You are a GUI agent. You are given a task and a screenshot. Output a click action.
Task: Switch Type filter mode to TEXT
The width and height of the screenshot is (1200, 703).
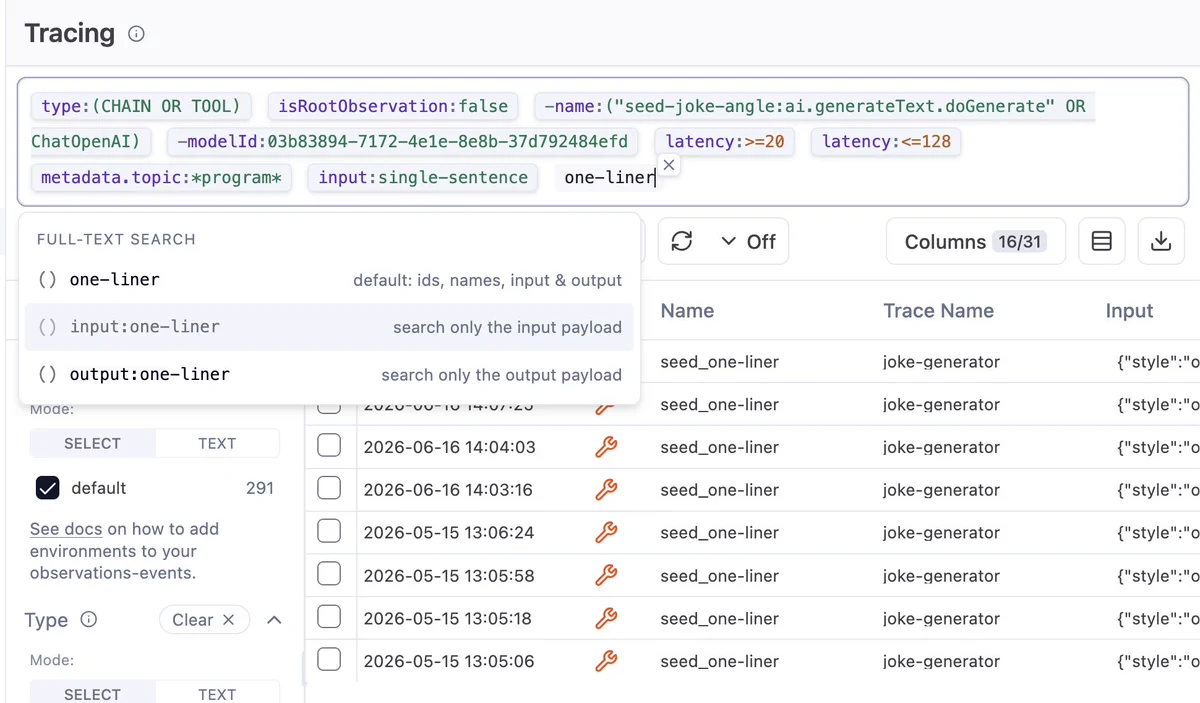click(x=217, y=694)
